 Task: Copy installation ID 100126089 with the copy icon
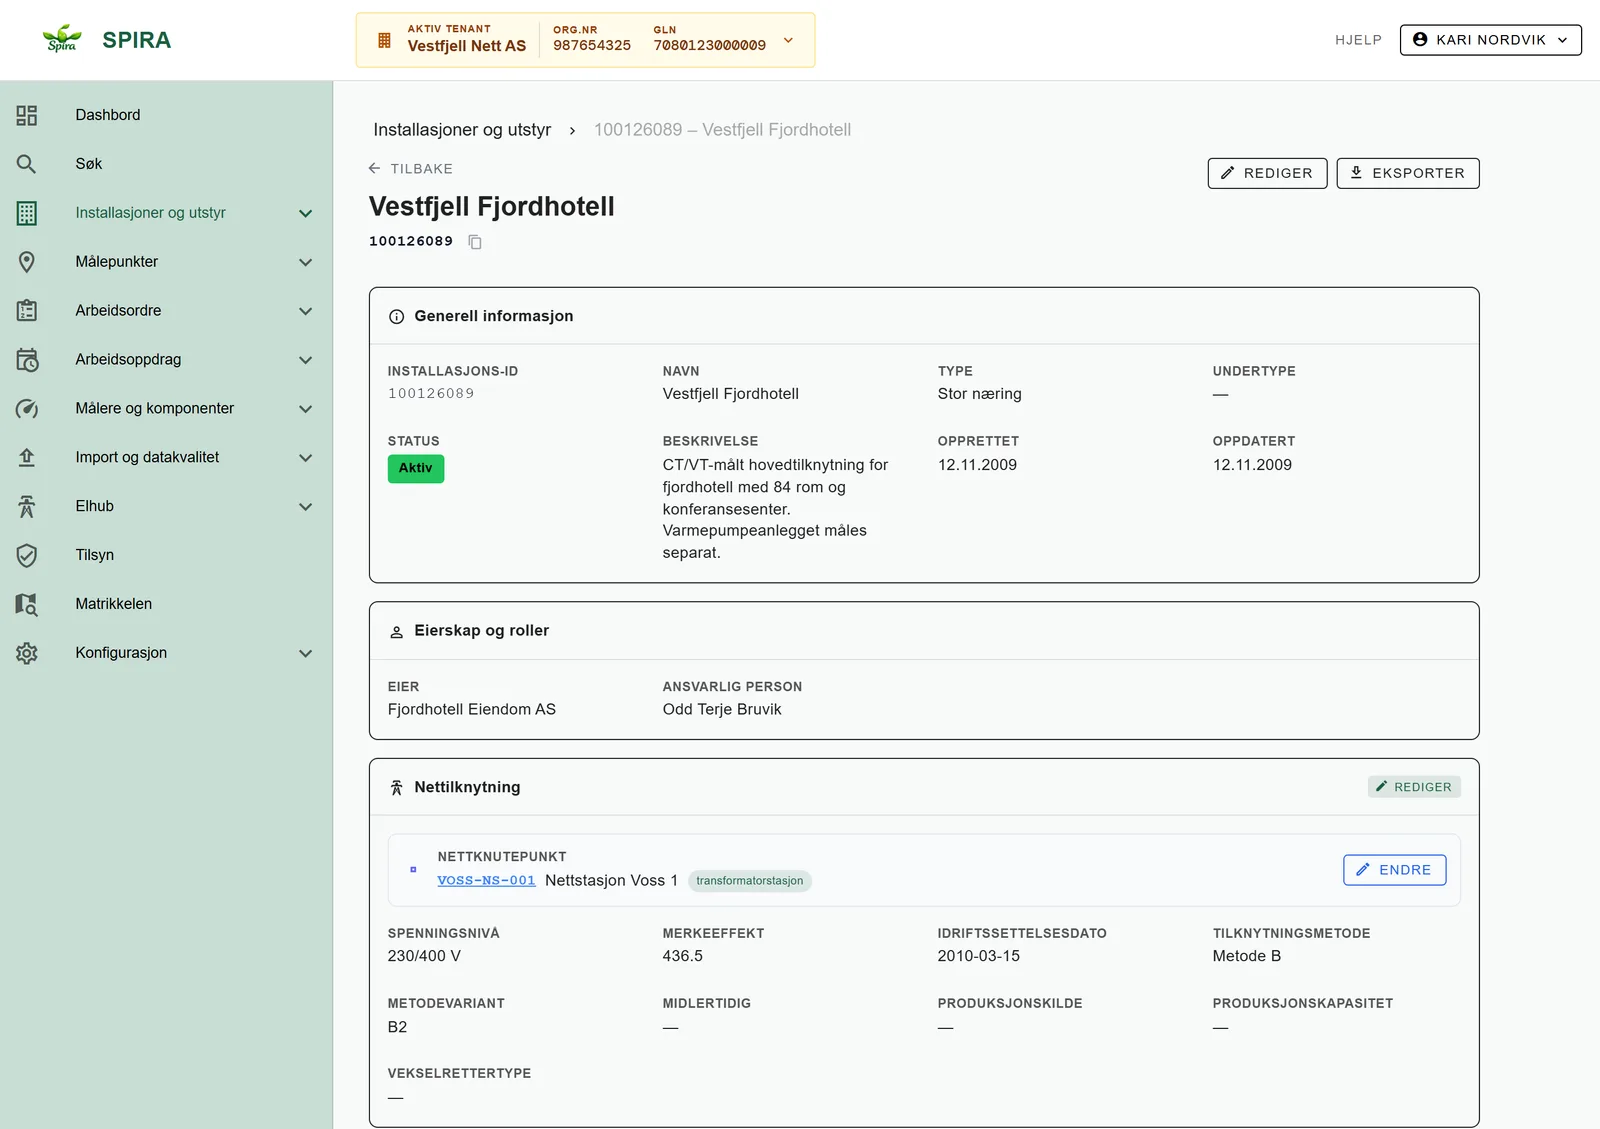tap(475, 242)
